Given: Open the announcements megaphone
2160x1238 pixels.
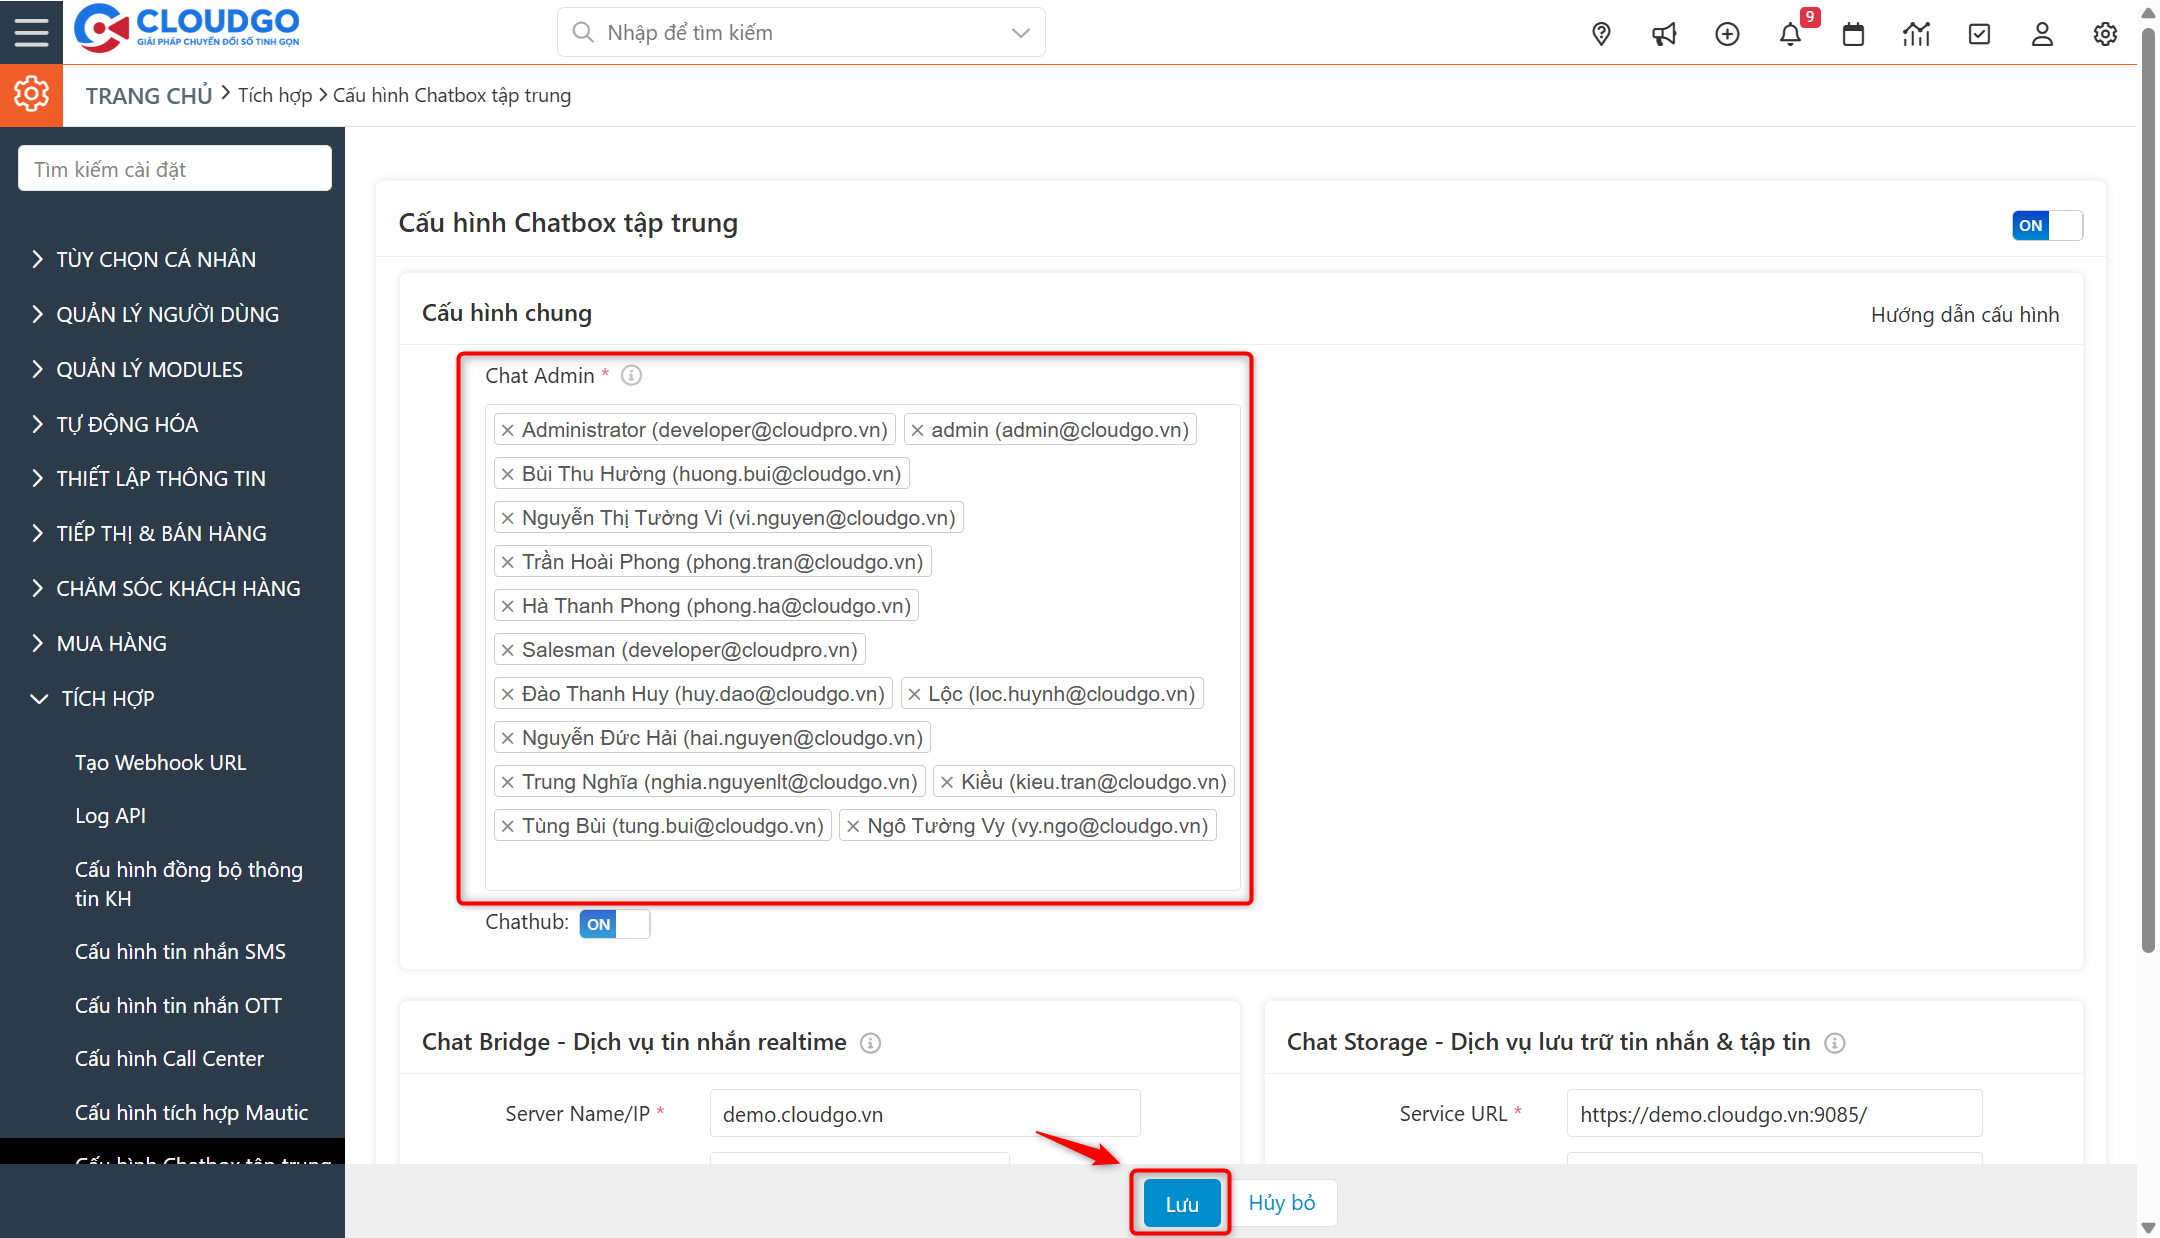Looking at the screenshot, I should point(1664,33).
